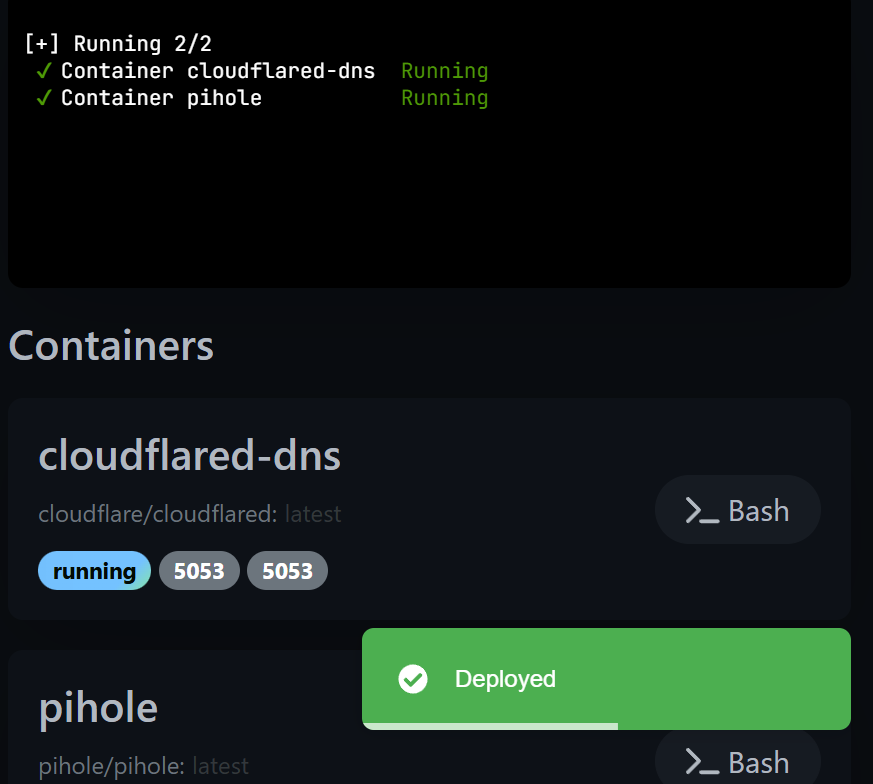Click the white checkmark icon in Deployed notification
Viewport: 873px width, 784px height.
pos(412,679)
